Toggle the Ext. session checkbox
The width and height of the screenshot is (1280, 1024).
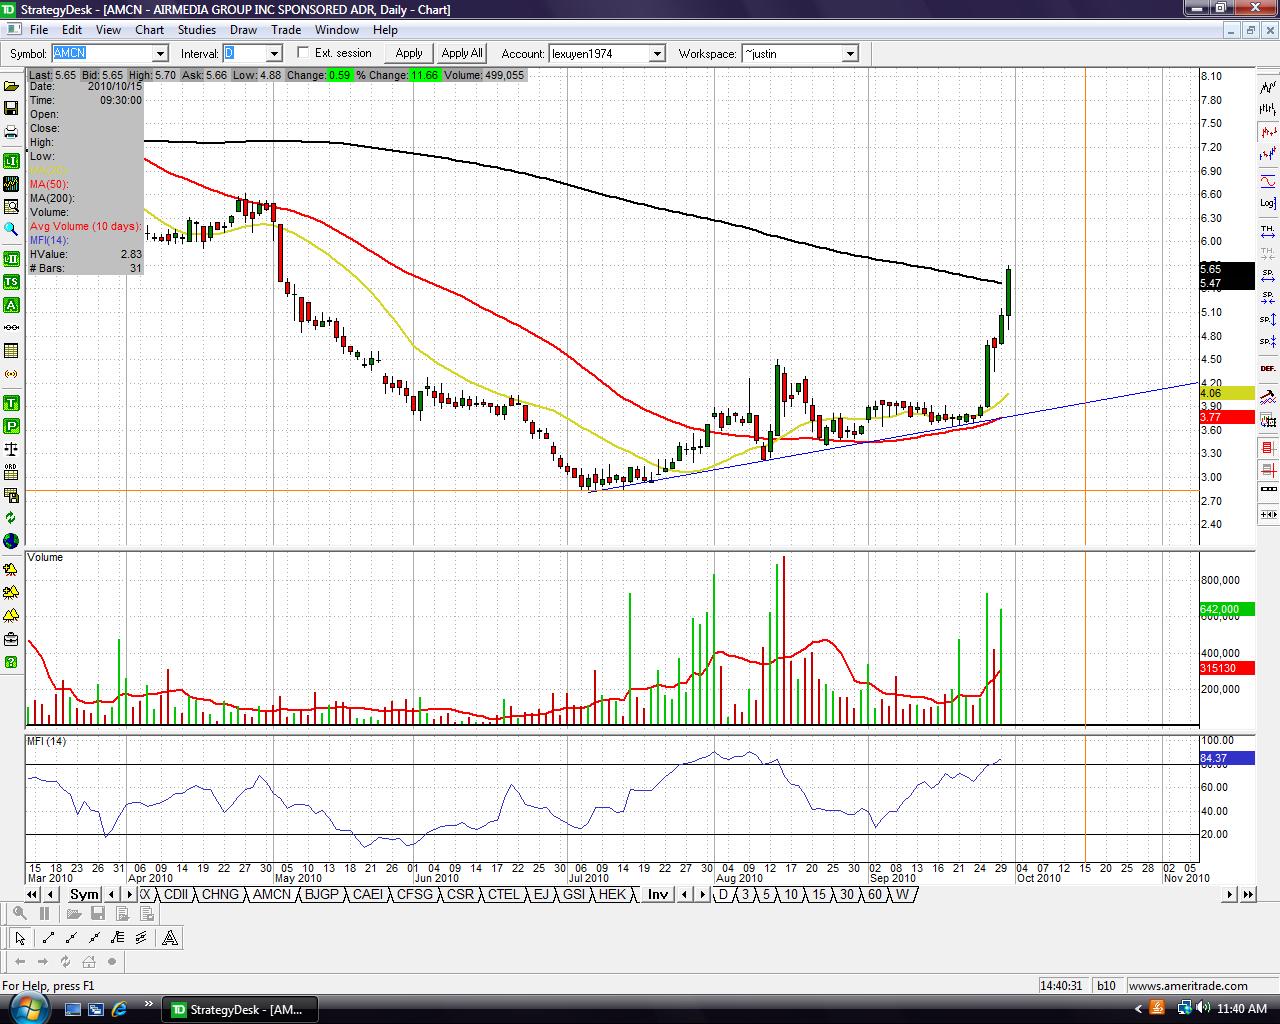point(304,53)
